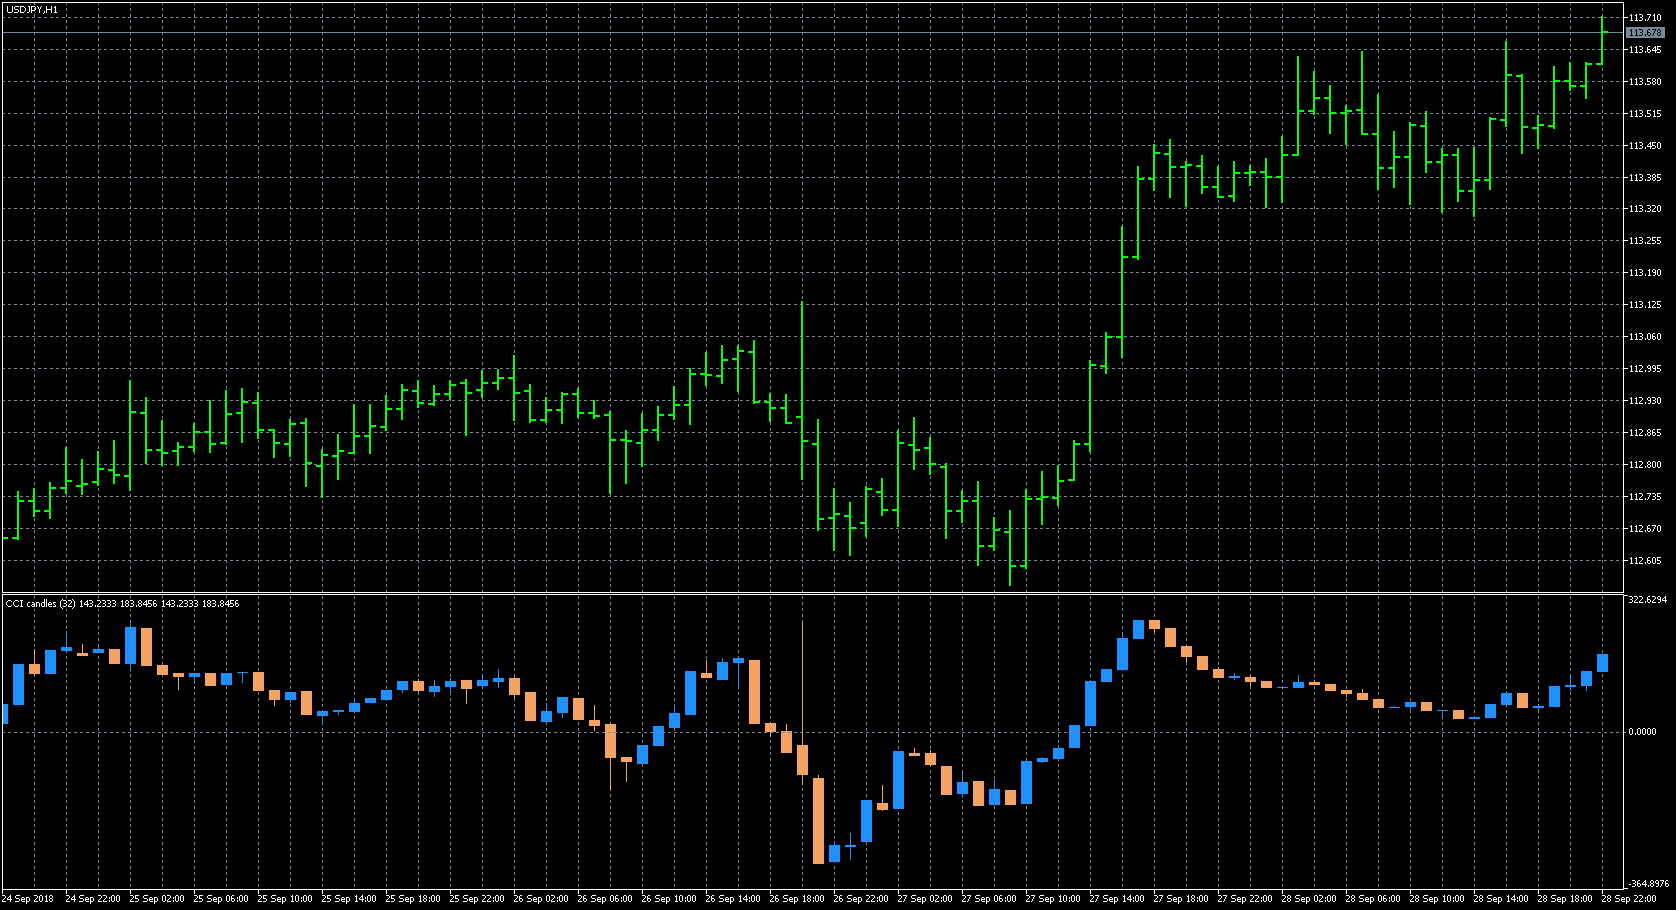Click the 25 Sep 02:00 time label

[x=157, y=899]
